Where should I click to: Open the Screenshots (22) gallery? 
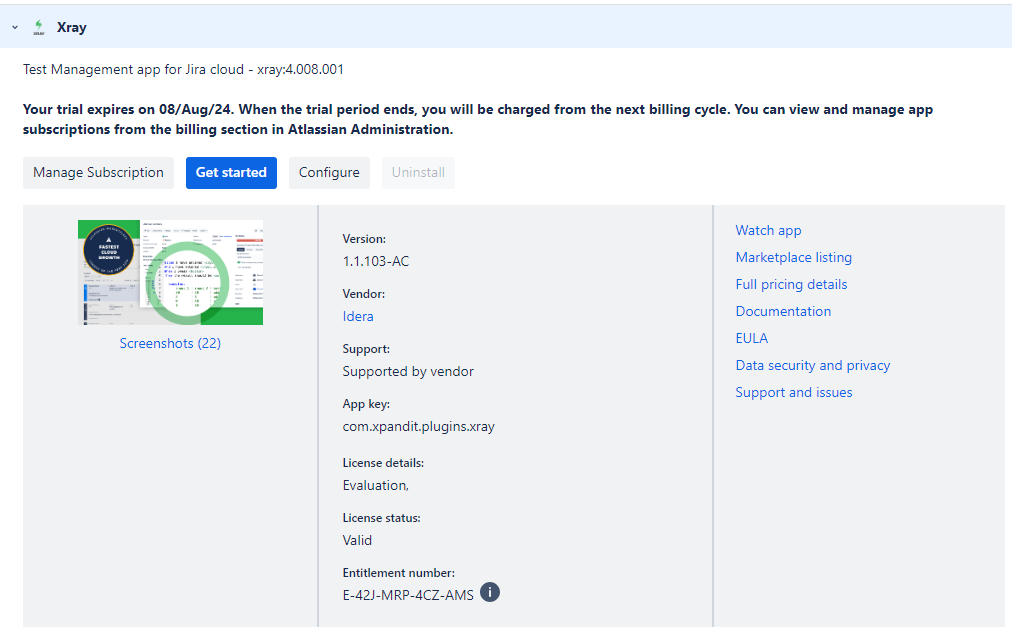tap(170, 343)
